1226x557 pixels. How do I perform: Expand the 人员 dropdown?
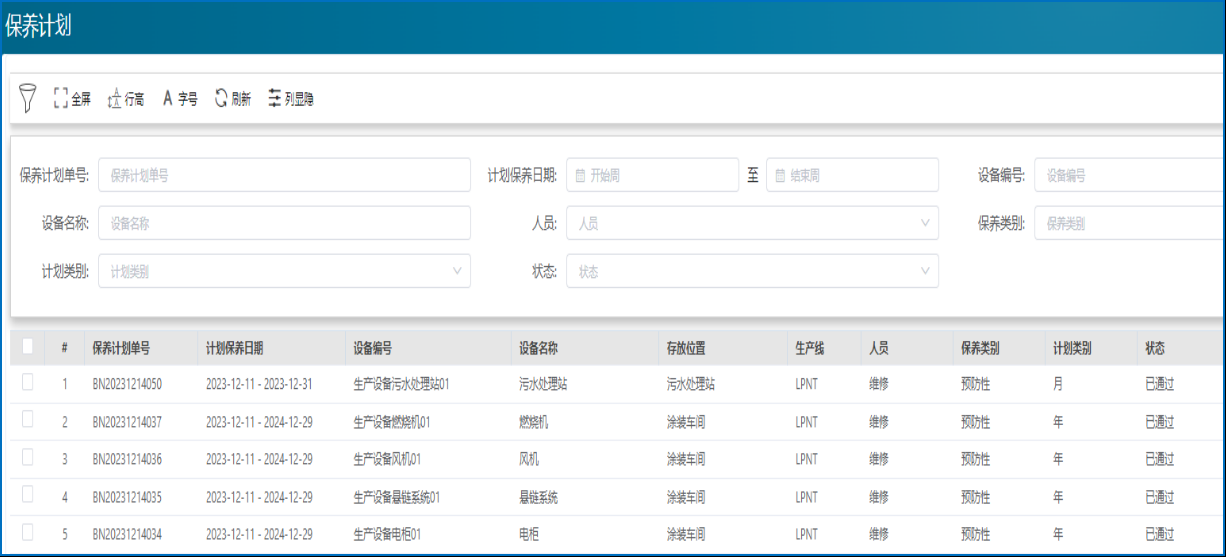[x=752, y=223]
